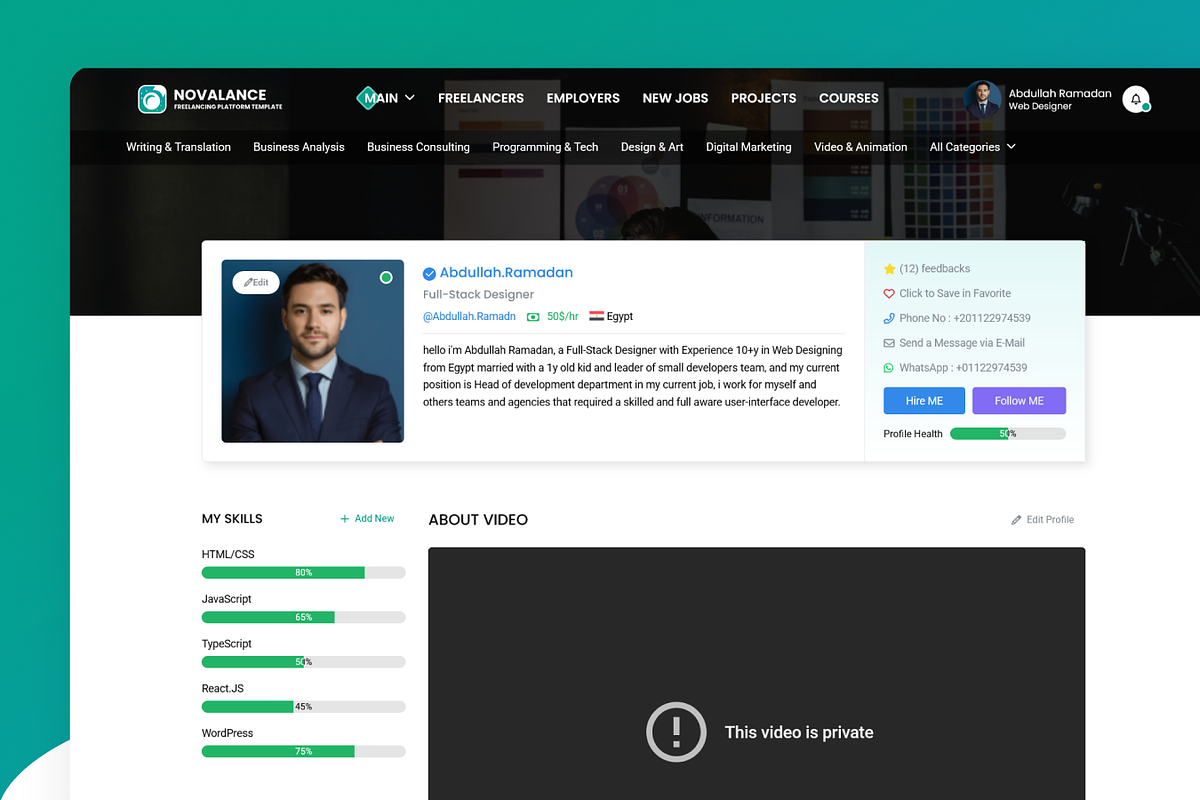Image resolution: width=1200 pixels, height=800 pixels.
Task: Select Video & Animation category
Action: pyautogui.click(x=861, y=147)
